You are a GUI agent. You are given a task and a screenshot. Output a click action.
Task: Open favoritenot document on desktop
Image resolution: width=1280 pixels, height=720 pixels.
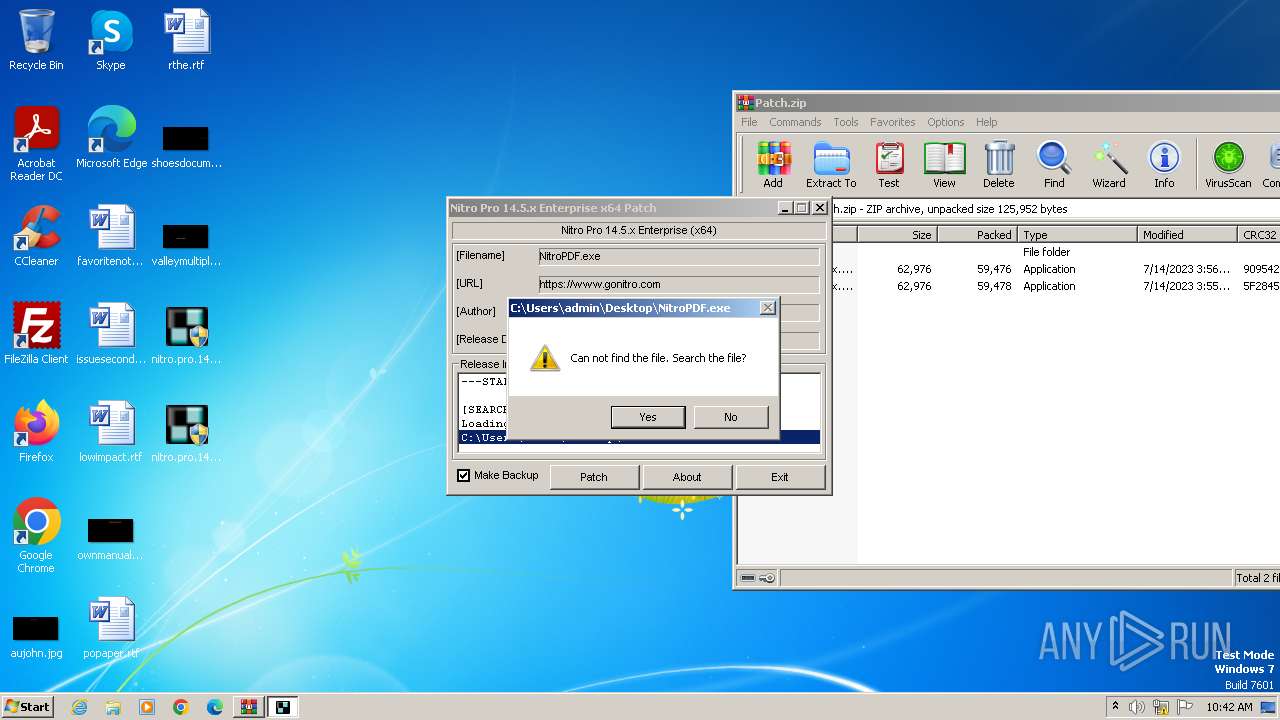pos(111,236)
